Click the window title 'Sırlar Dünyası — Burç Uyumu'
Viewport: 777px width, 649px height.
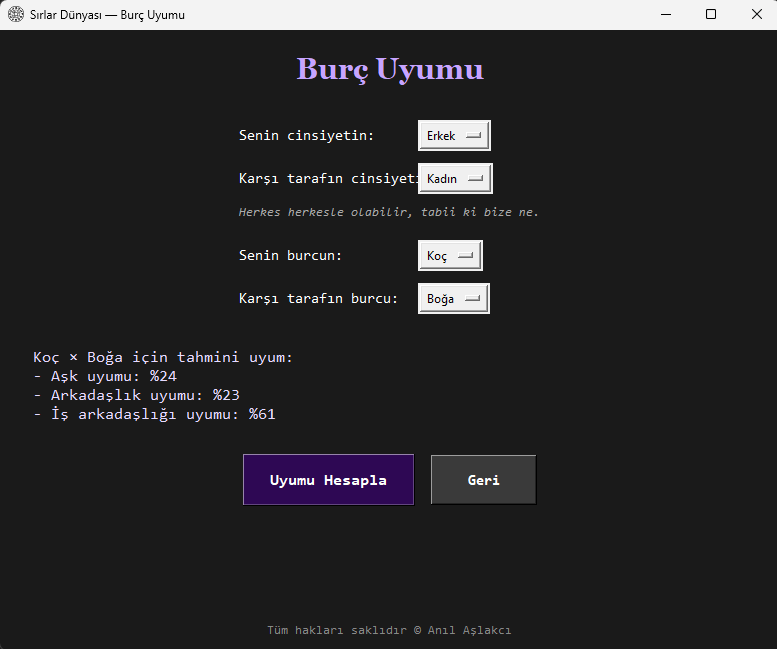pos(107,15)
